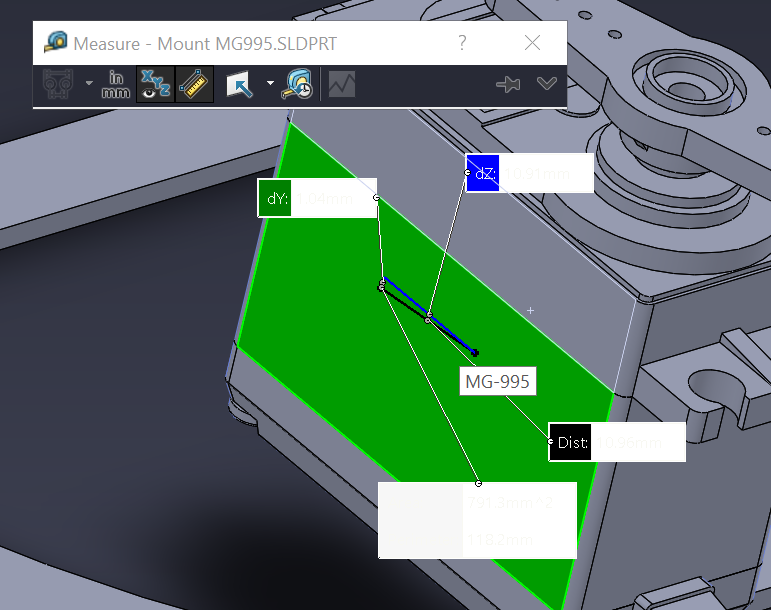Toggle Show XYZ Measurements
This screenshot has height=610, width=771.
(x=155, y=84)
